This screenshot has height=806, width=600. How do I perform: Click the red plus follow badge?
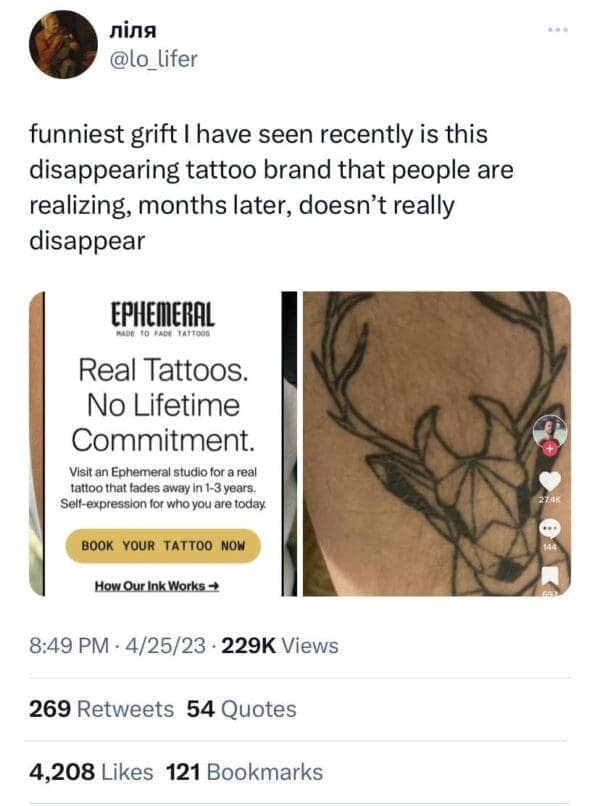click(x=549, y=447)
